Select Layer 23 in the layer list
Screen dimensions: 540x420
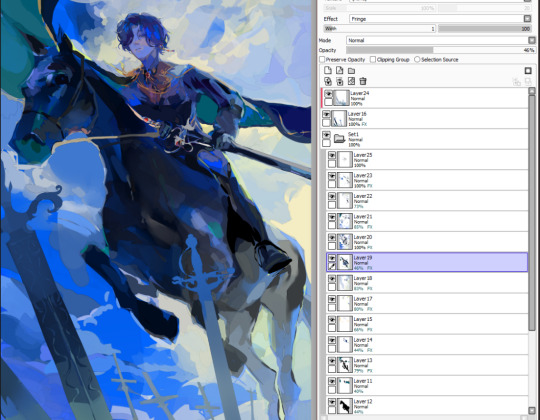427,180
